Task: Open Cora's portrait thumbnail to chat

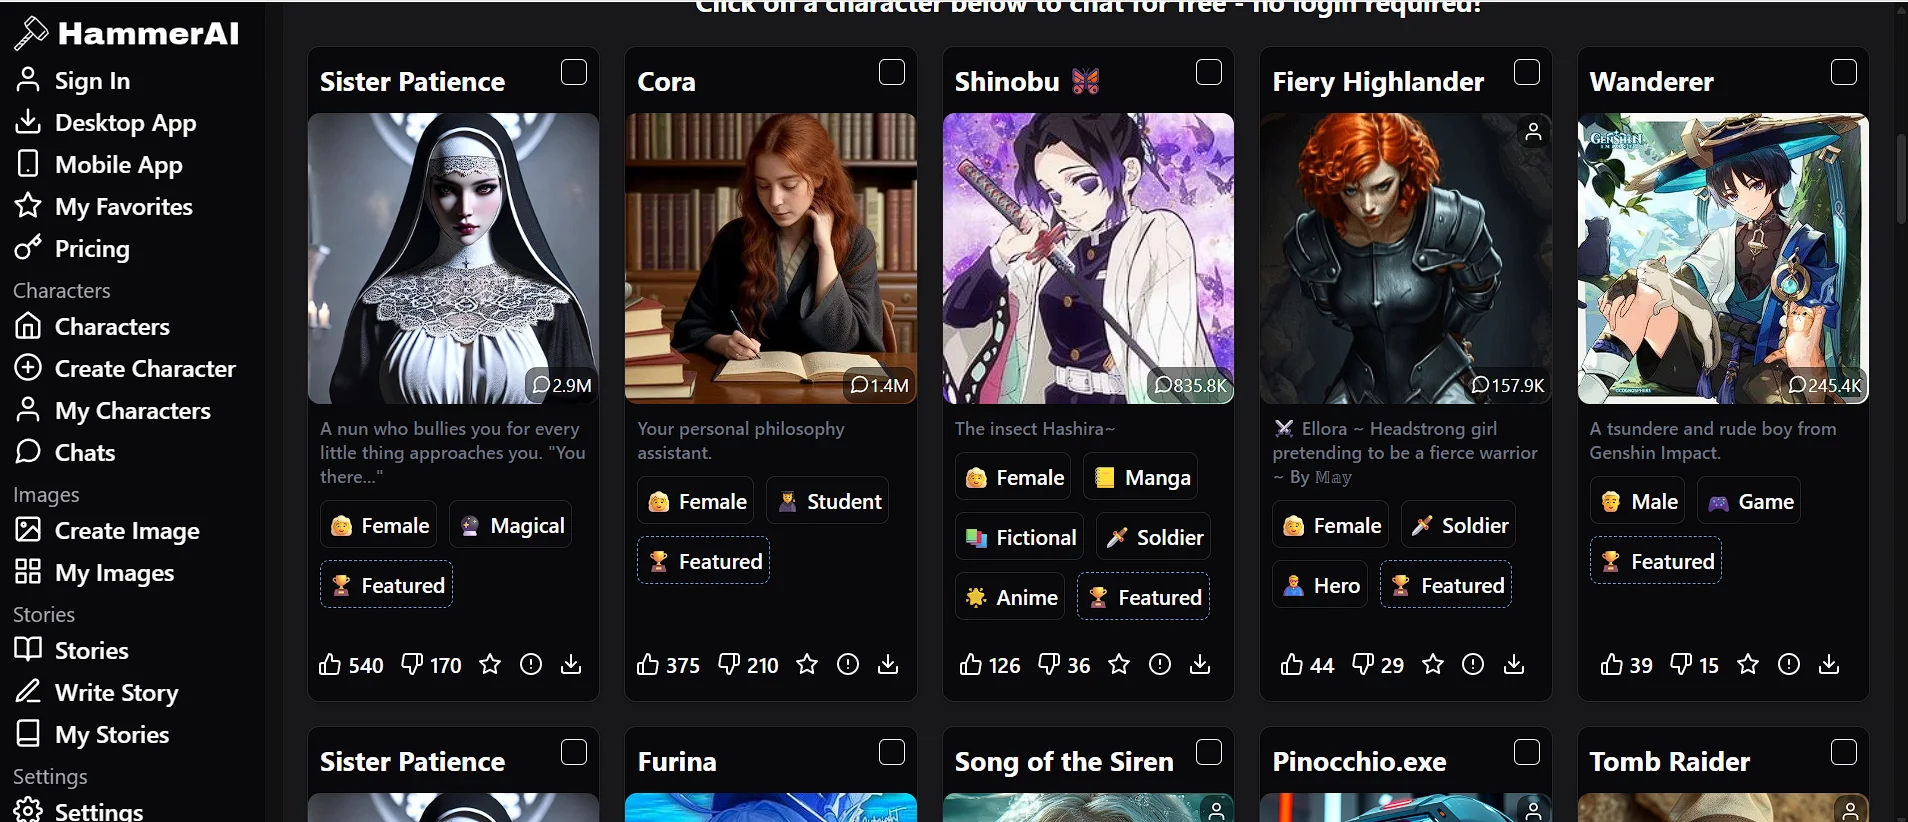Action: pos(771,258)
